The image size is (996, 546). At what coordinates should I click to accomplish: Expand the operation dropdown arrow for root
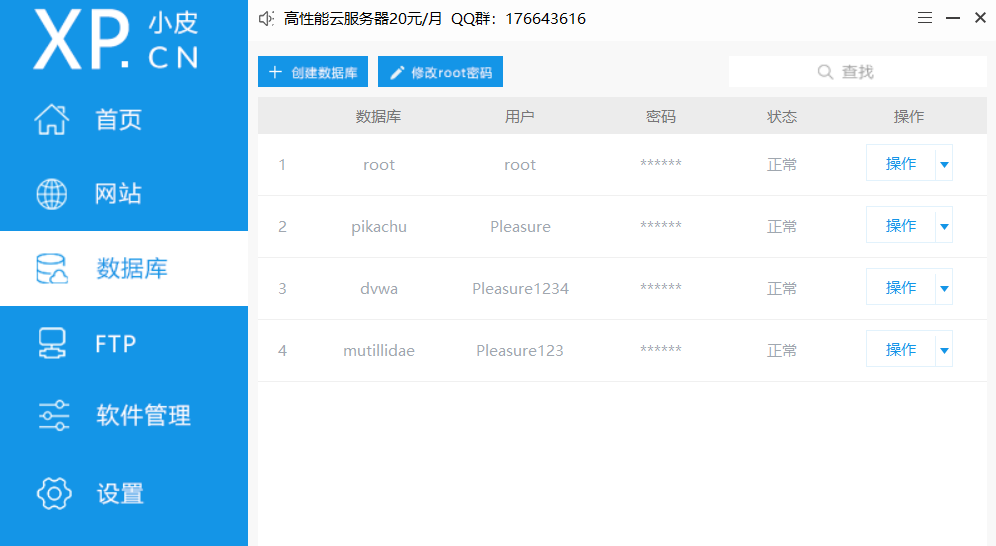pos(944,164)
